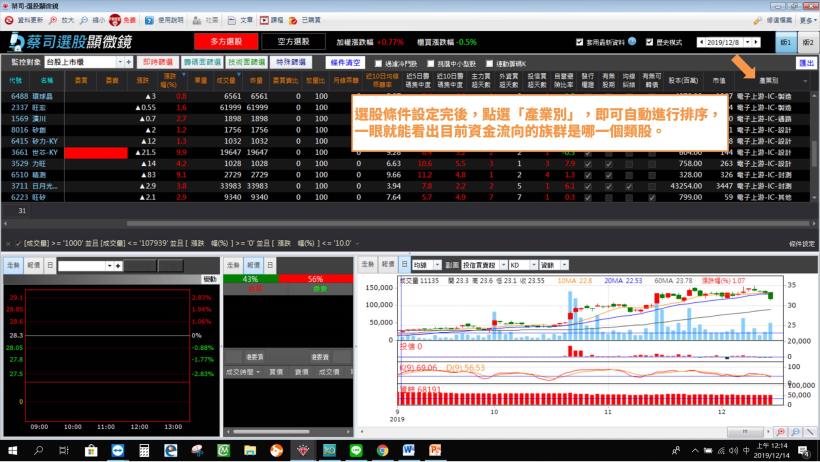Open the 產業別 column header dropdown arrow
Viewport: 820px width, 462px height.
coord(805,81)
